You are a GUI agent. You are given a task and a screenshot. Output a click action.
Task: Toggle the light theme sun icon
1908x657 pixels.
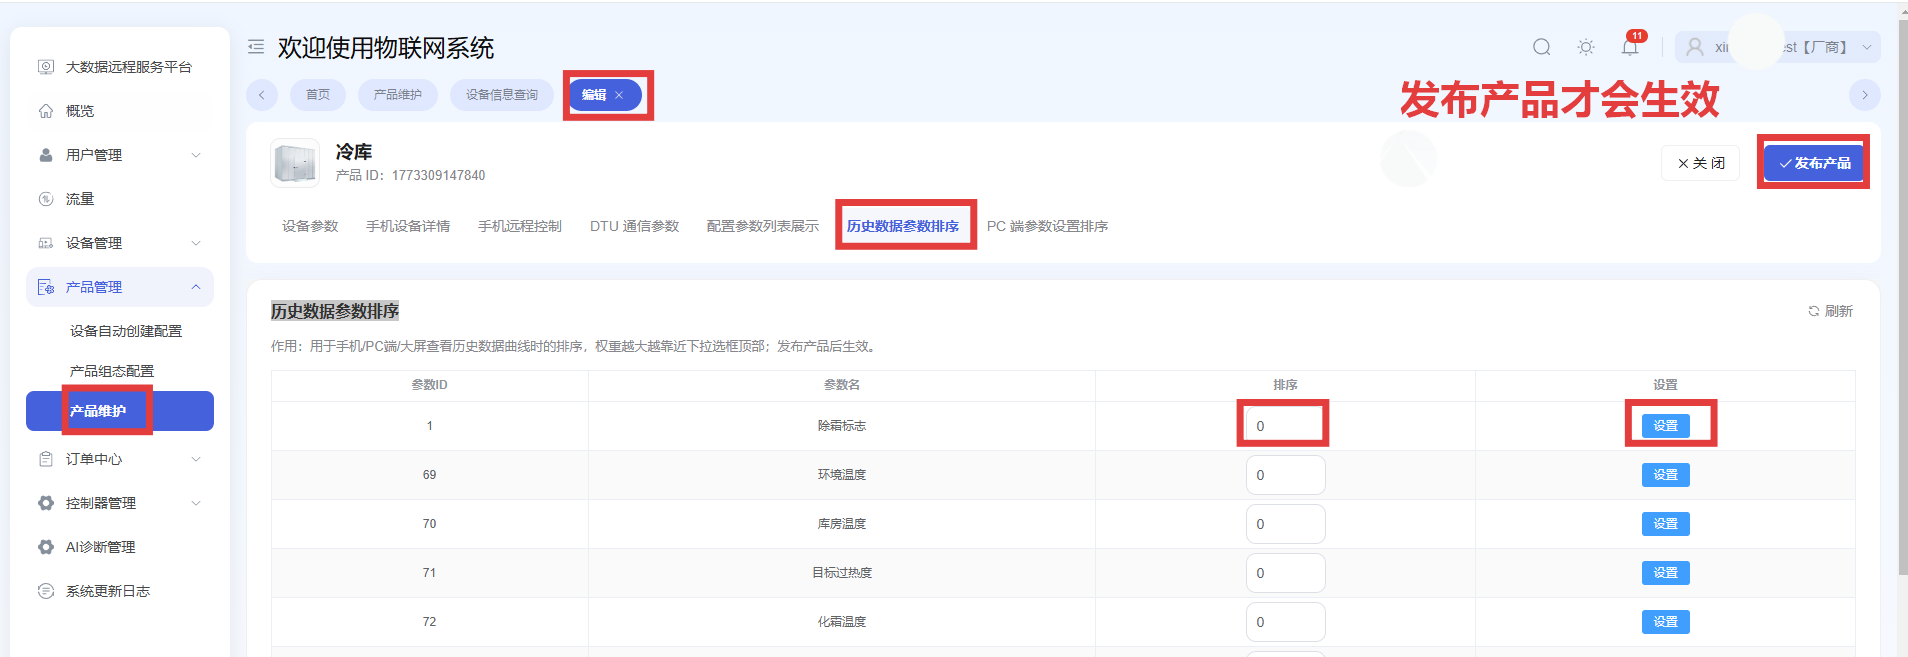1586,47
